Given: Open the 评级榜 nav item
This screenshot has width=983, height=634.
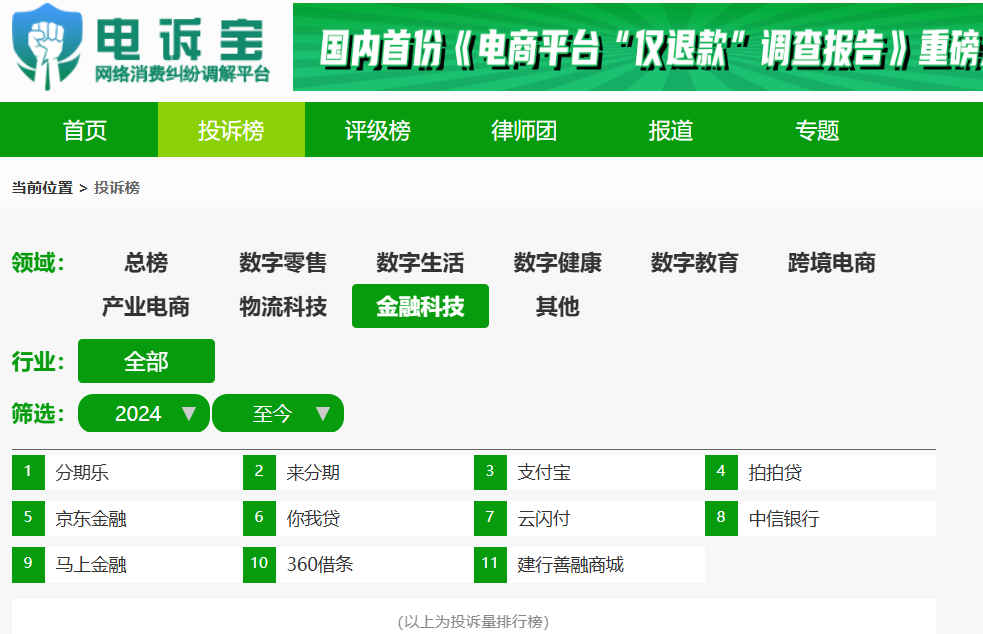Looking at the screenshot, I should tap(377, 130).
